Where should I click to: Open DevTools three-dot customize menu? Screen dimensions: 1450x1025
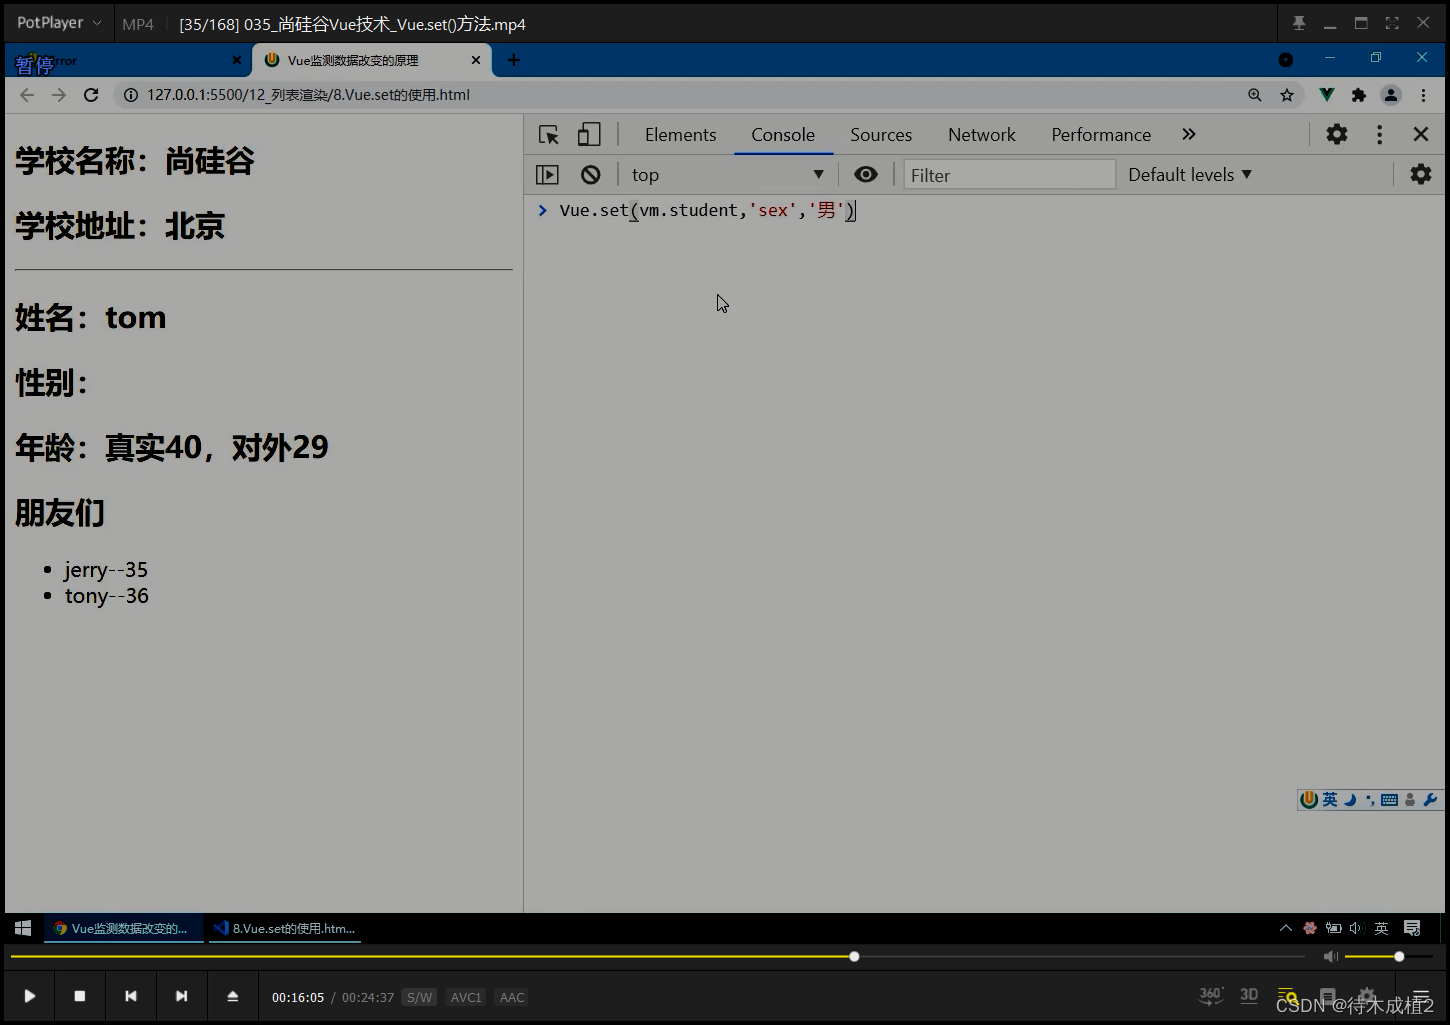click(x=1380, y=135)
